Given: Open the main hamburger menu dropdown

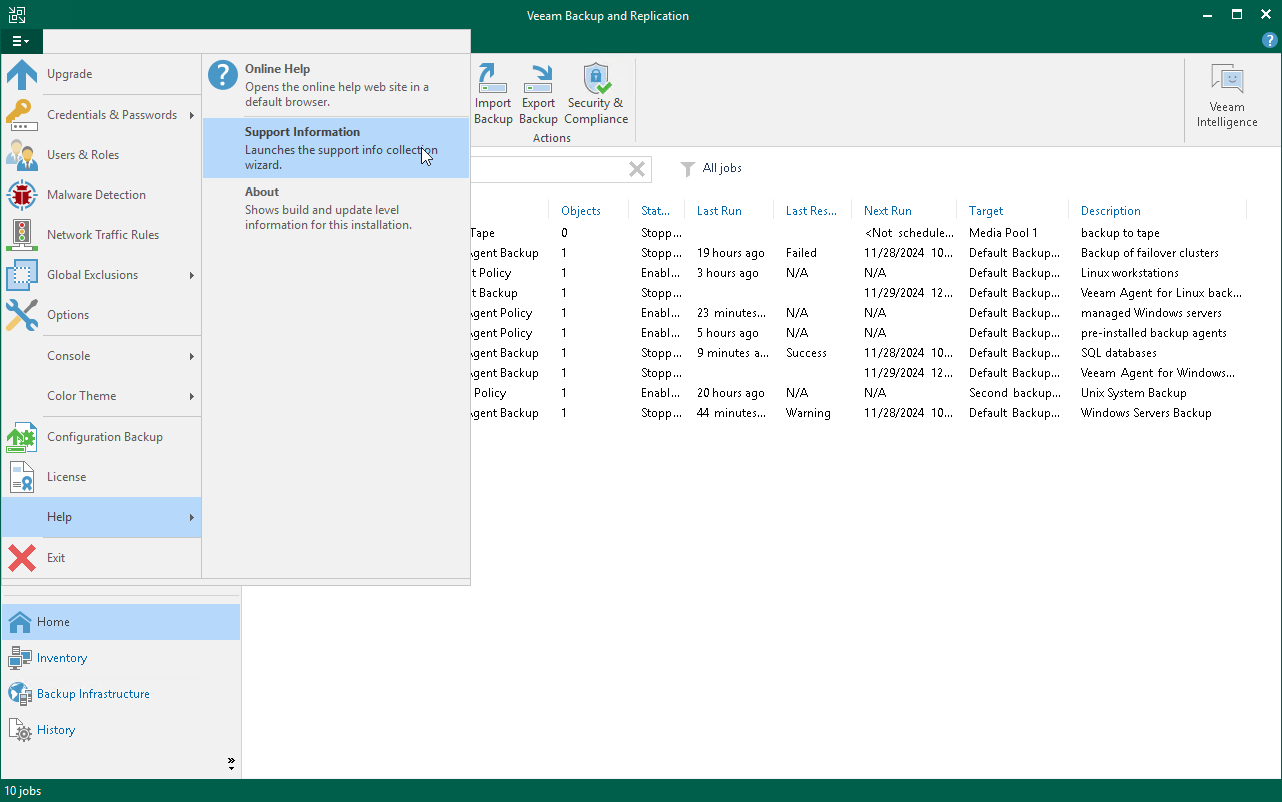Looking at the screenshot, I should tap(21, 41).
